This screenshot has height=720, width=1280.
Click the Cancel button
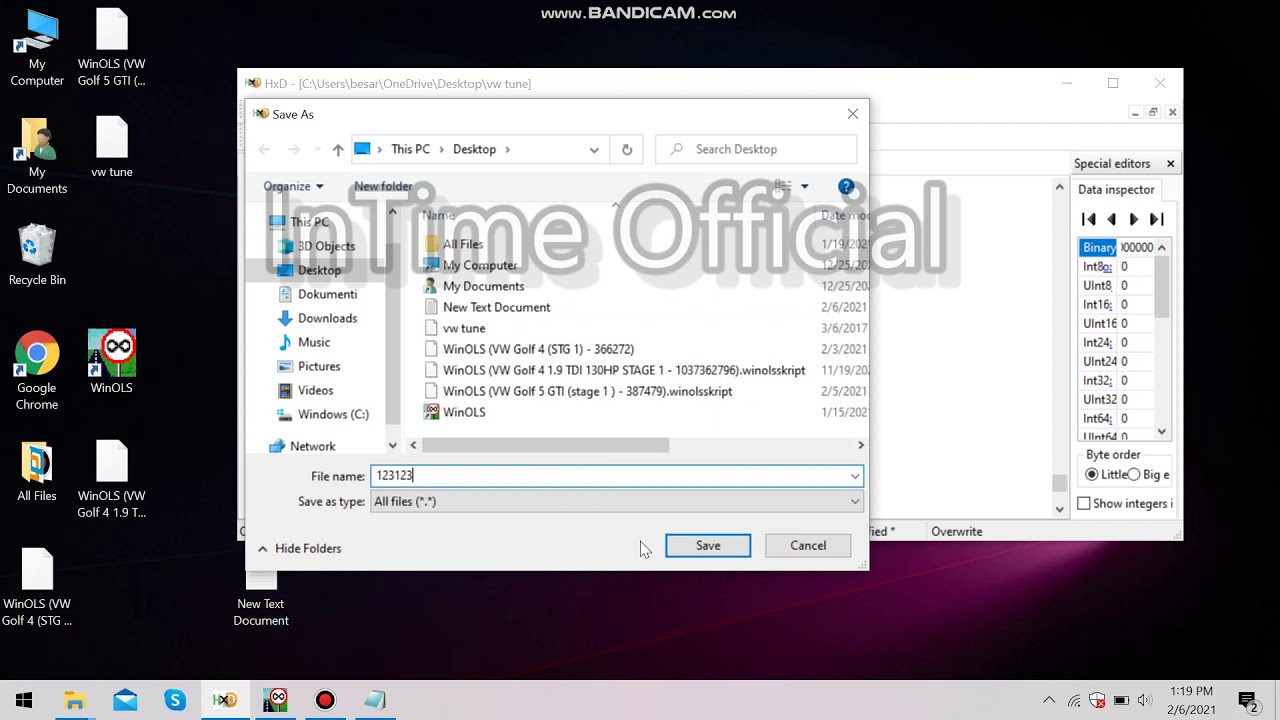[x=808, y=545]
